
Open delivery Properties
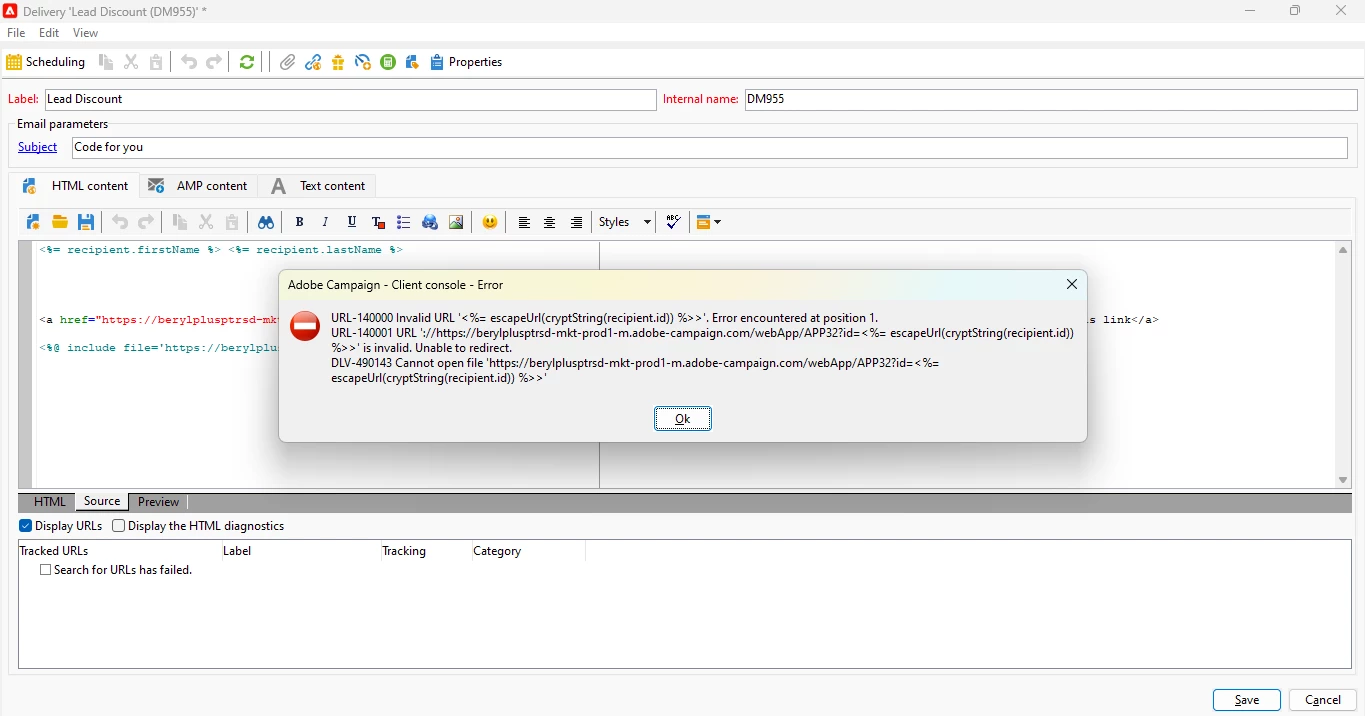coord(467,62)
